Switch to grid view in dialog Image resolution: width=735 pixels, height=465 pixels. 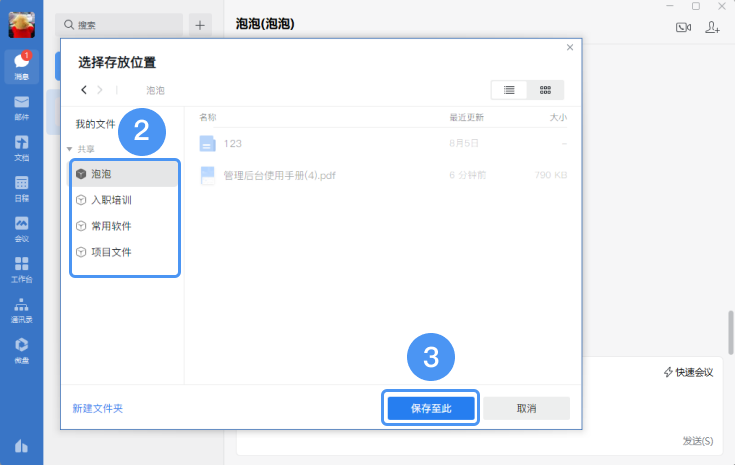pyautogui.click(x=545, y=90)
